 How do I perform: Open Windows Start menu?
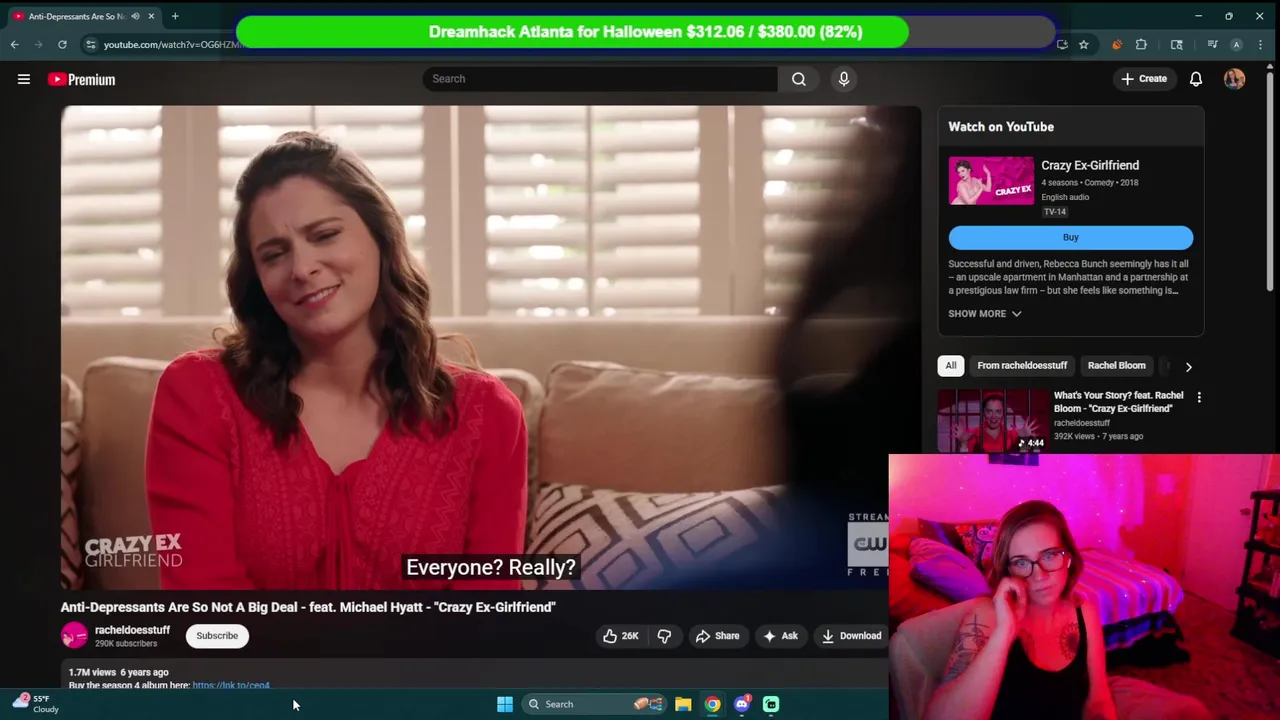click(x=505, y=704)
